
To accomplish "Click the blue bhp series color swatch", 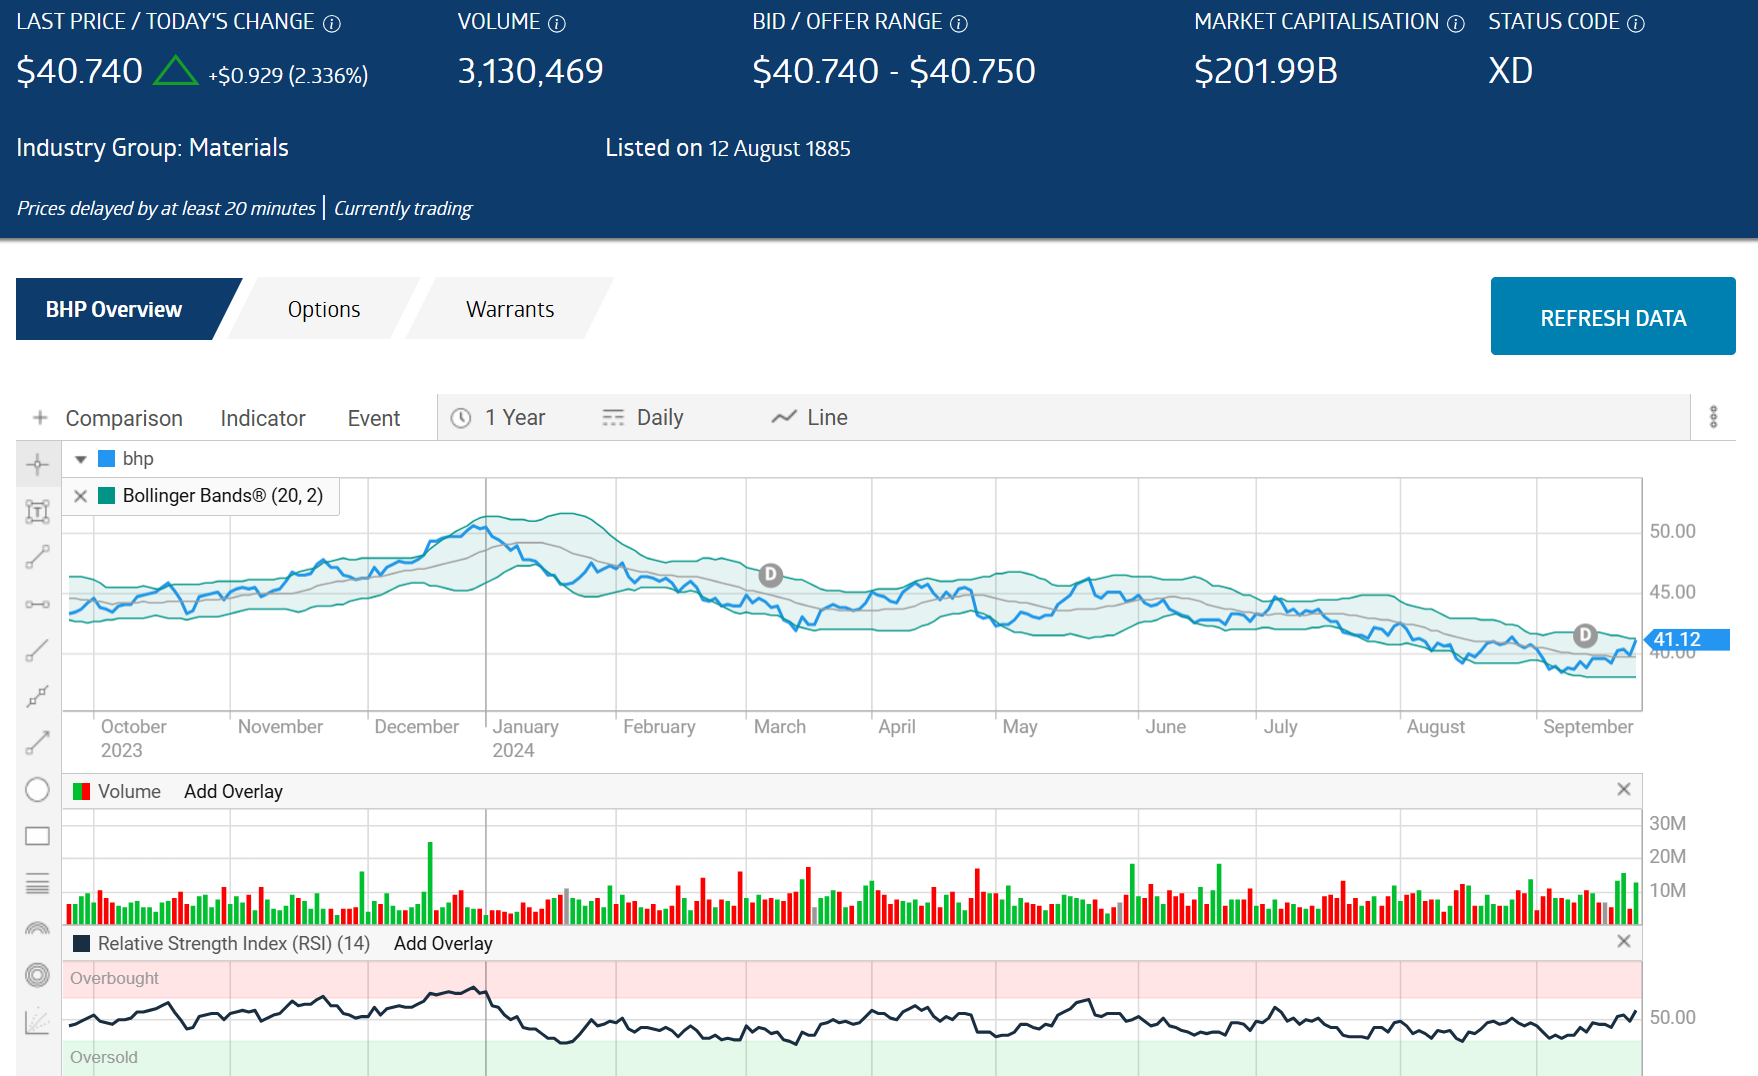I will click(x=106, y=459).
